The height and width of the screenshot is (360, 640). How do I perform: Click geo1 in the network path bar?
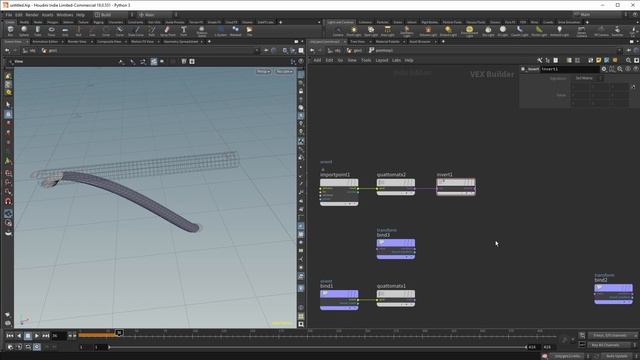[x=355, y=51]
